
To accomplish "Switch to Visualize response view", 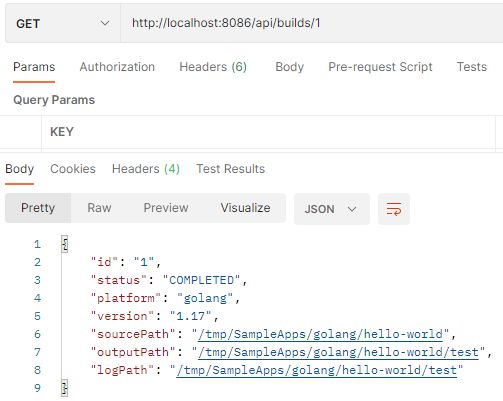I will [x=245, y=208].
